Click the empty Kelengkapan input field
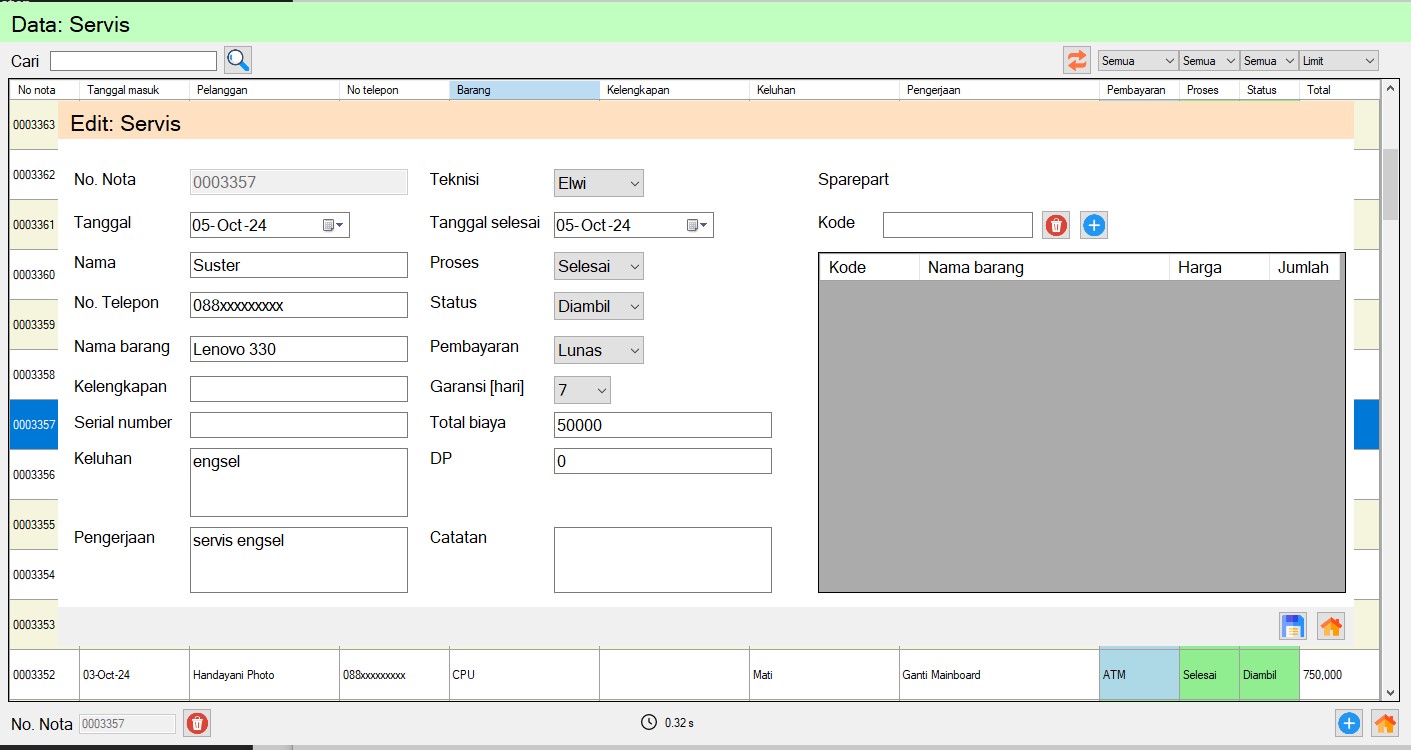The height and width of the screenshot is (750, 1411). [299, 389]
